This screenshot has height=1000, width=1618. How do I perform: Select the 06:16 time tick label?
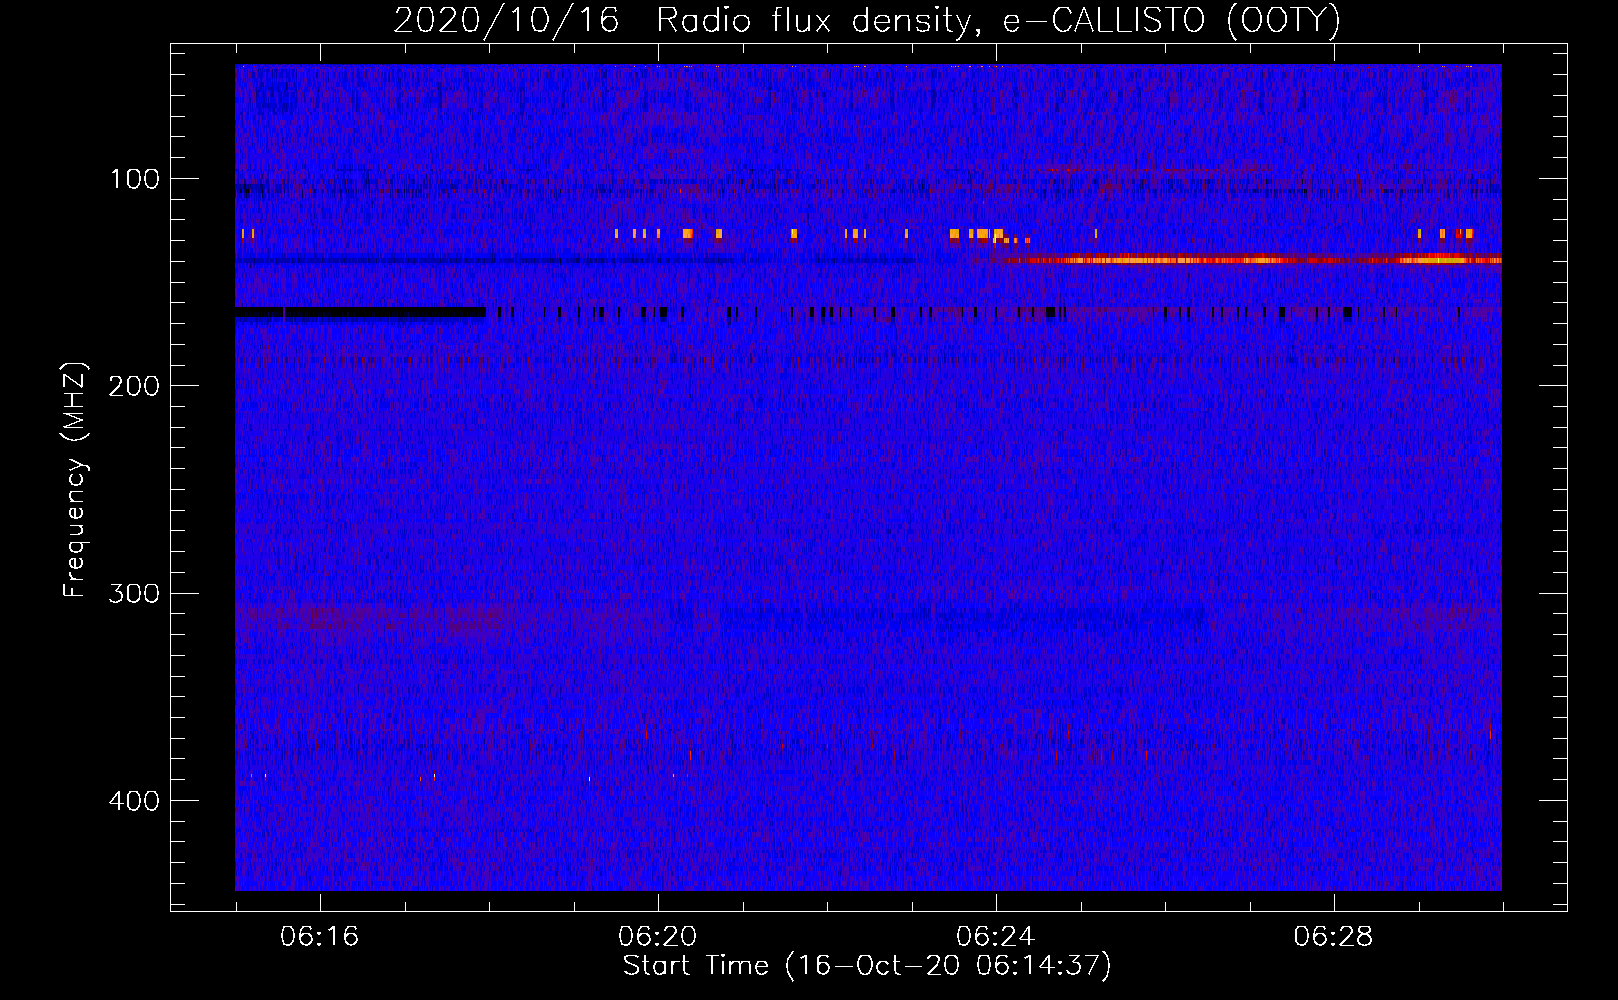[320, 937]
